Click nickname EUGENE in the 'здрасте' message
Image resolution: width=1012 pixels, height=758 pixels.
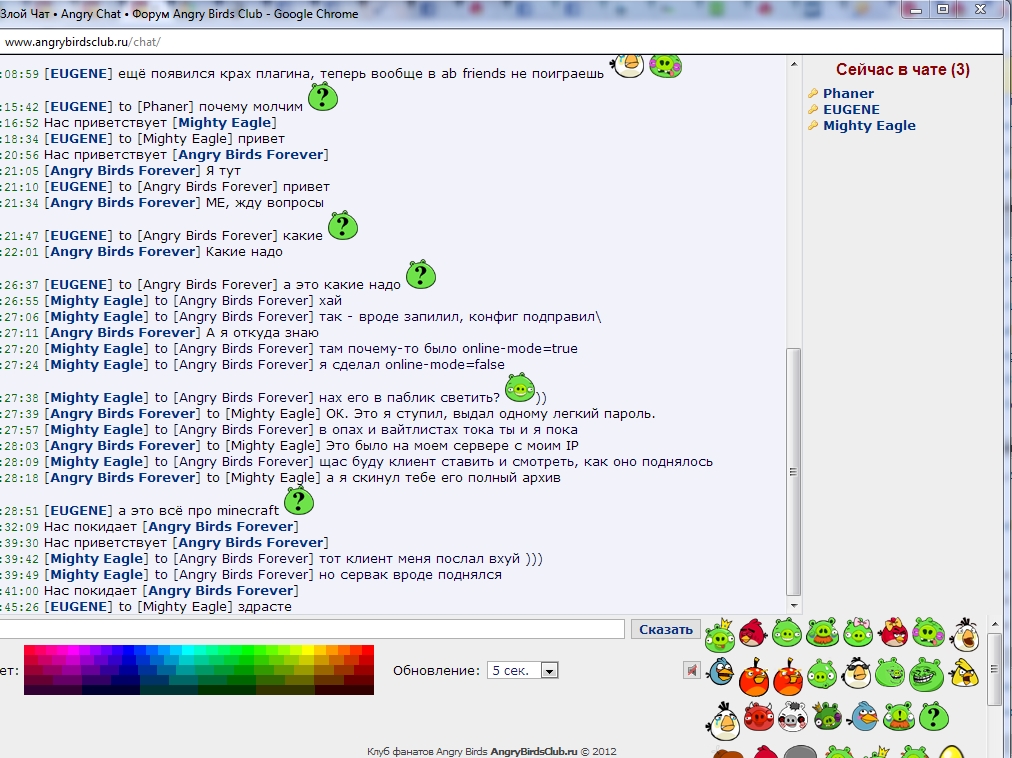pos(78,607)
